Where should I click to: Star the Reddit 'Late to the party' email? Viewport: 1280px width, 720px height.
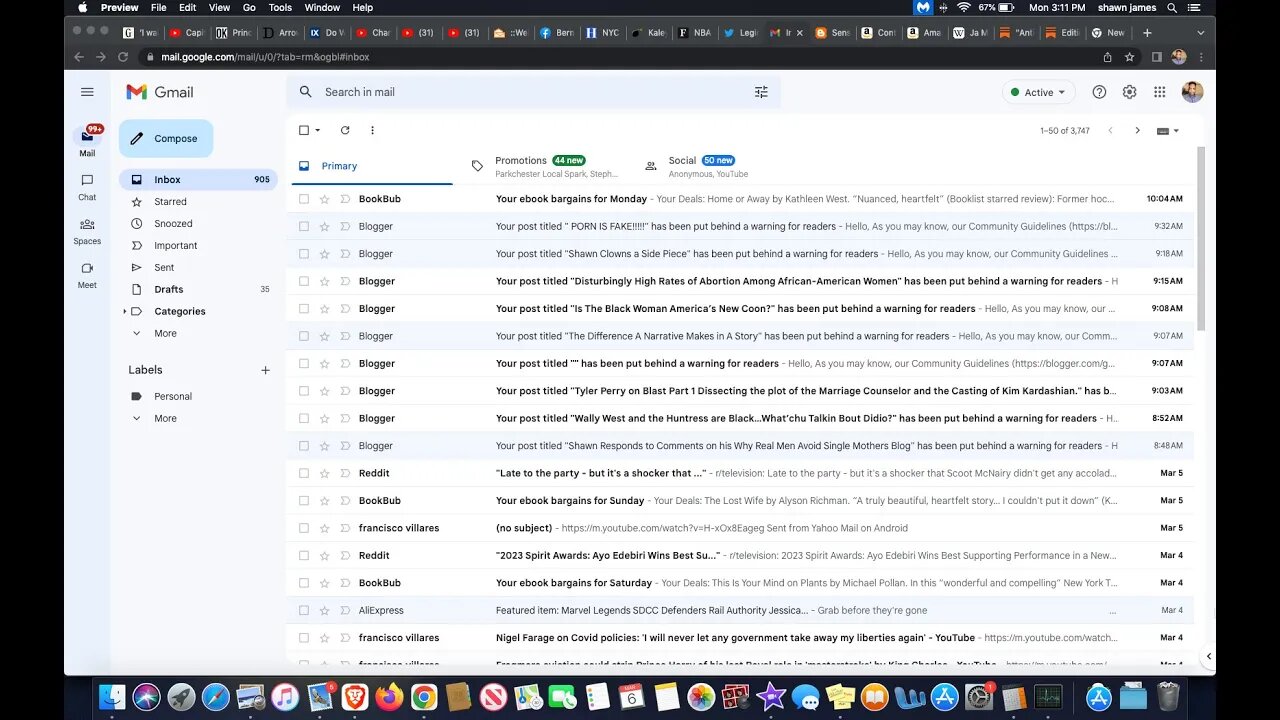point(324,473)
